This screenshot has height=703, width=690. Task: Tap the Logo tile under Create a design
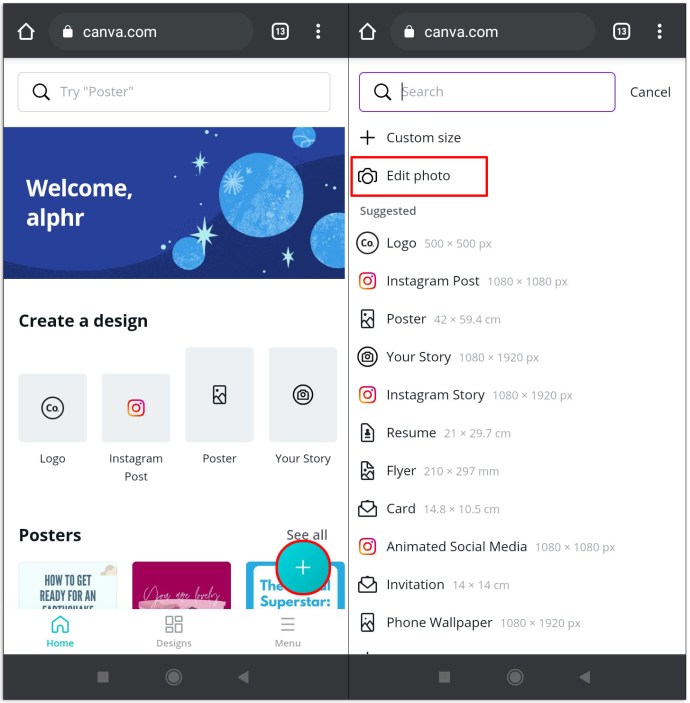coord(52,408)
